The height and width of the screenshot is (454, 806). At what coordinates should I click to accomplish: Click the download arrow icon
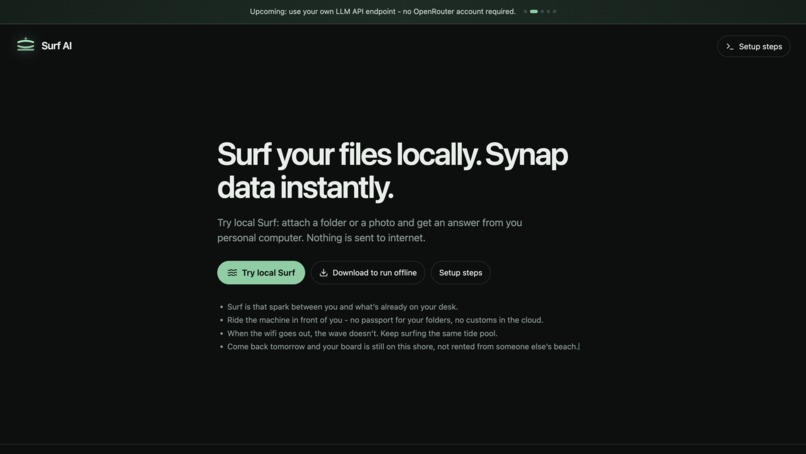click(x=323, y=273)
